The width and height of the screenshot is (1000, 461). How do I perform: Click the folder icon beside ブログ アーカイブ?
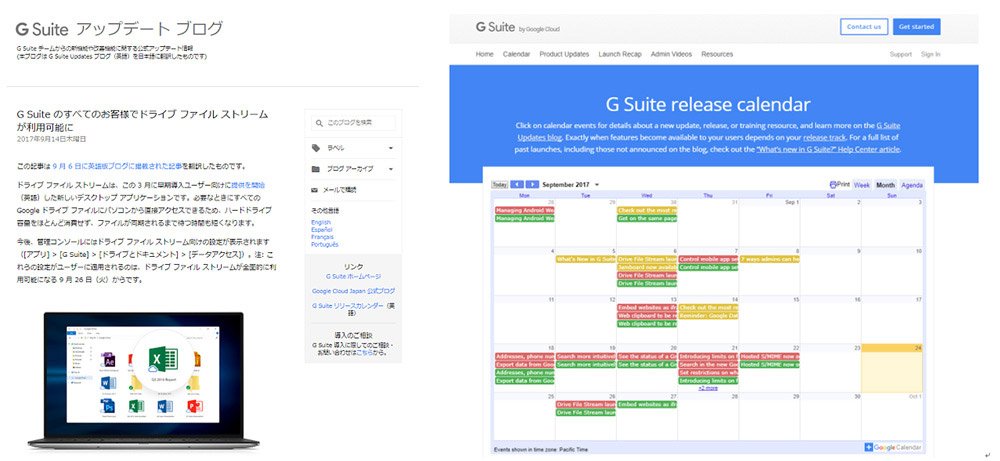coord(316,169)
